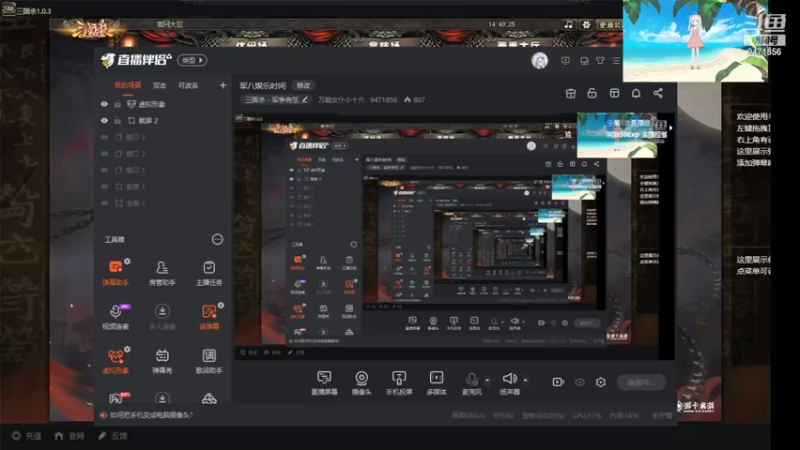The height and width of the screenshot is (450, 800).
Task: Toggle the lock on 虚拟形象 source
Action: pos(117,104)
